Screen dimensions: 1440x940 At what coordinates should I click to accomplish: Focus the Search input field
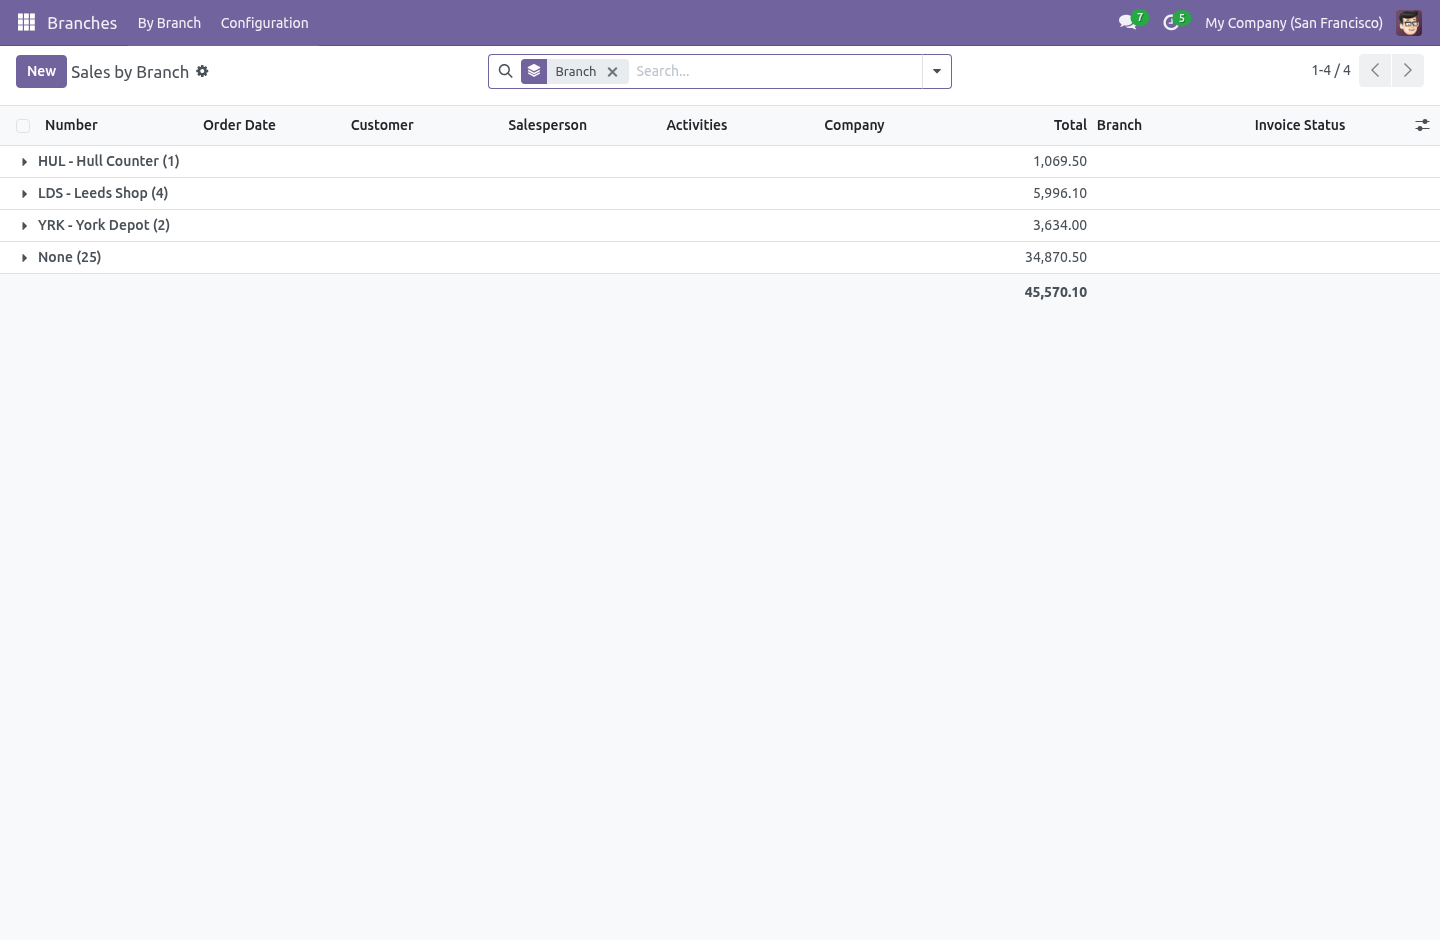pos(775,71)
